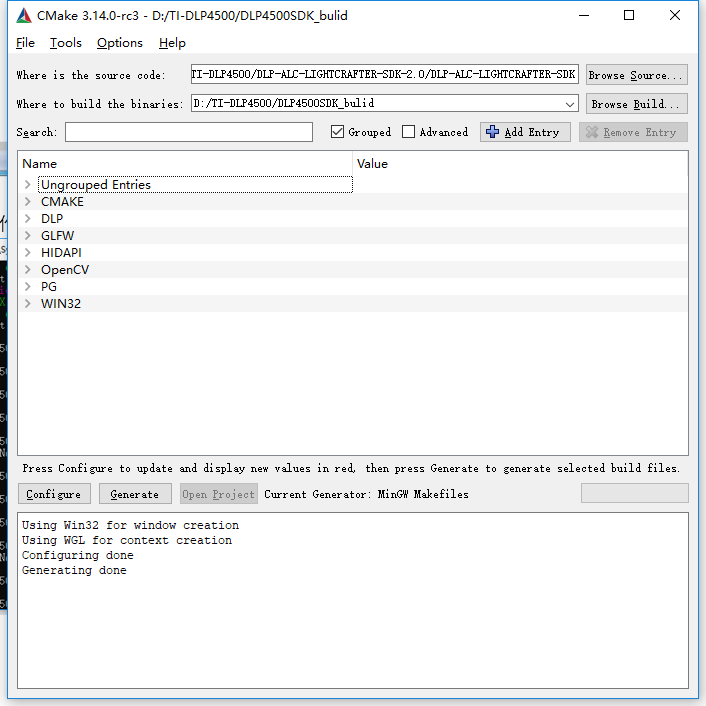Open the build binaries path dropdown arrow
The image size is (706, 706).
[x=570, y=104]
